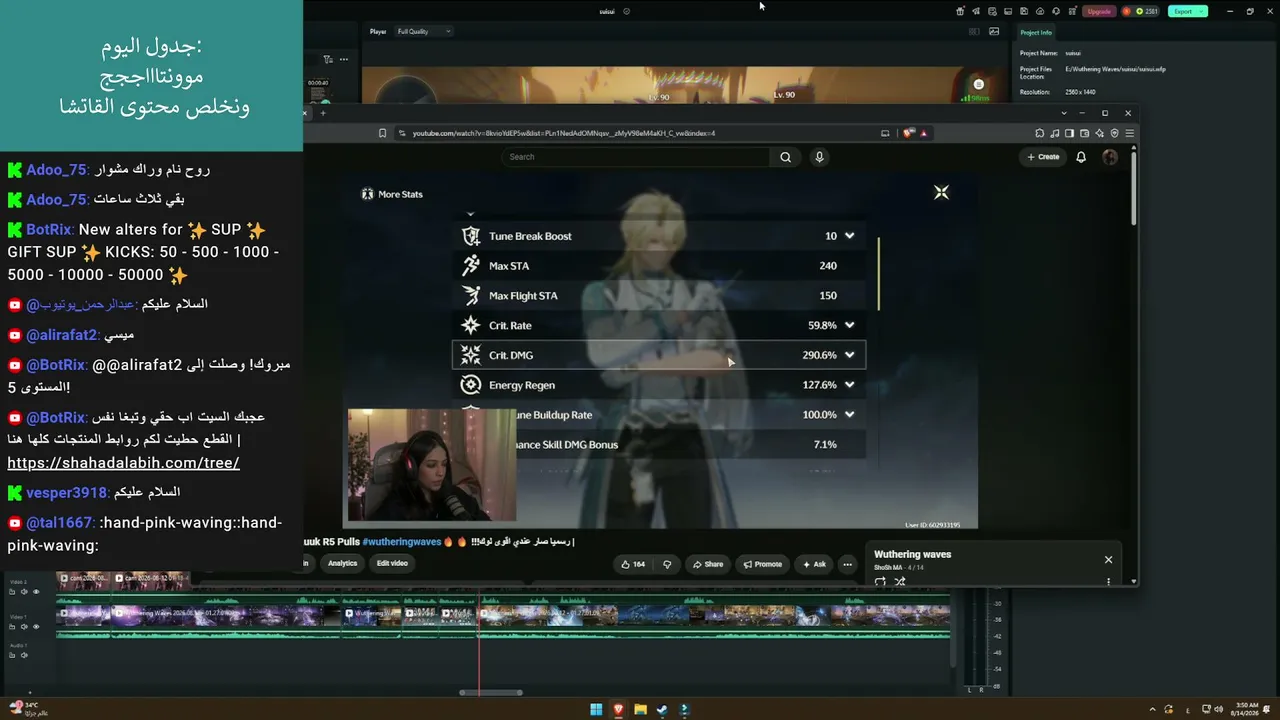1280x720 pixels.
Task: Open the YouTube account avatar menu
Action: (1110, 157)
